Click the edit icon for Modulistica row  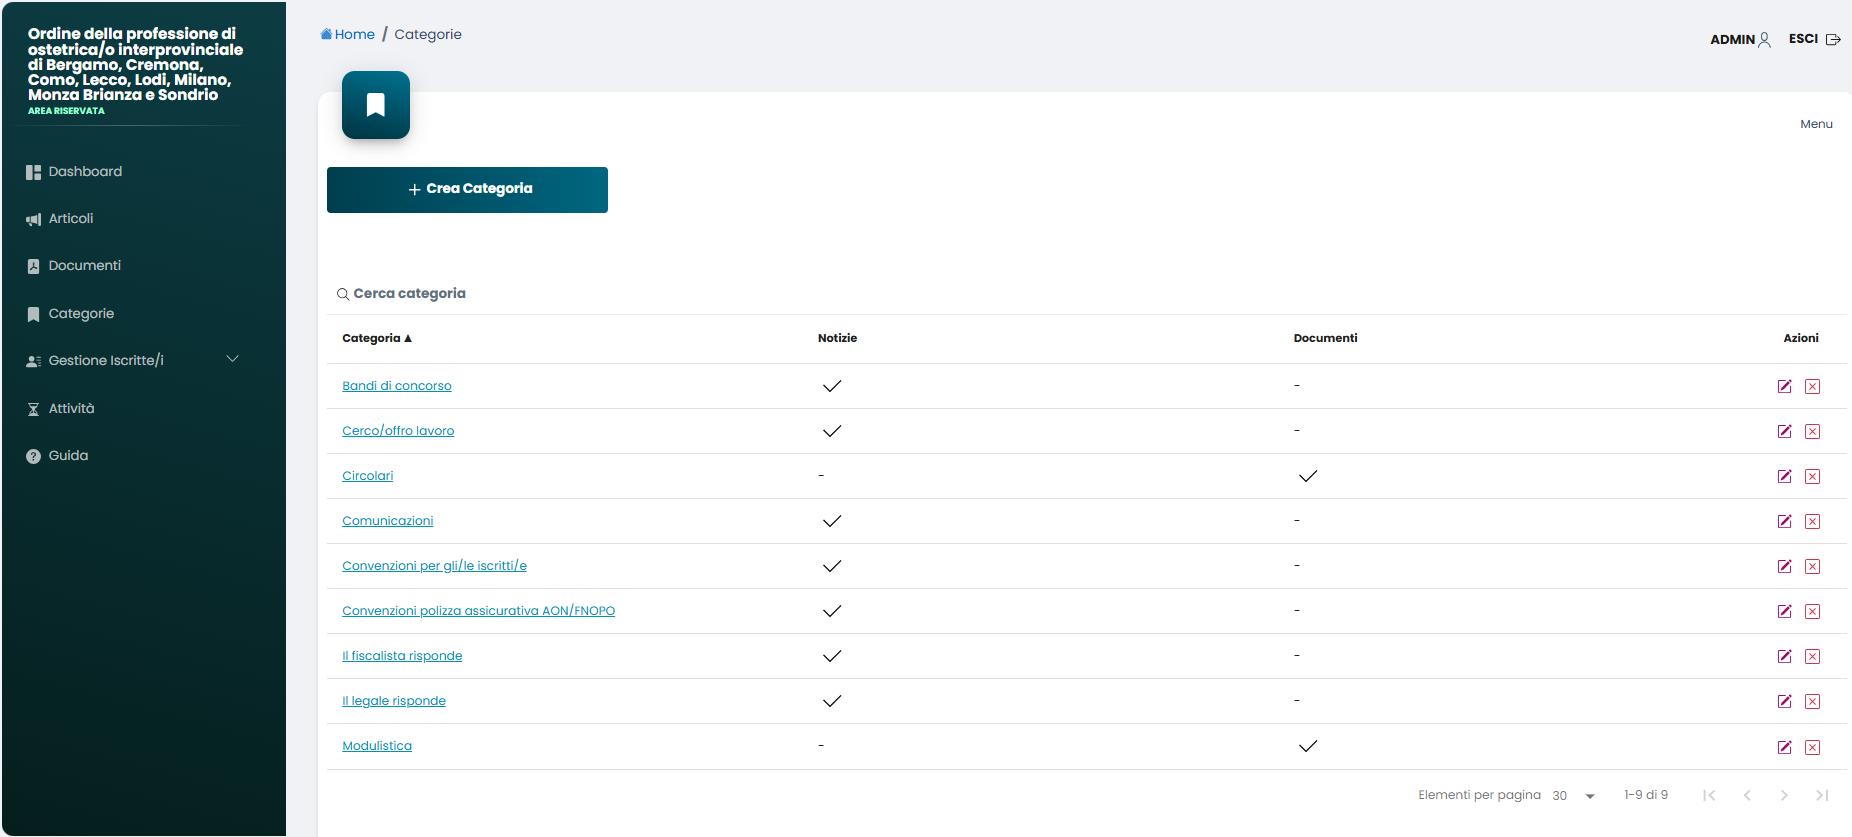[1784, 747]
